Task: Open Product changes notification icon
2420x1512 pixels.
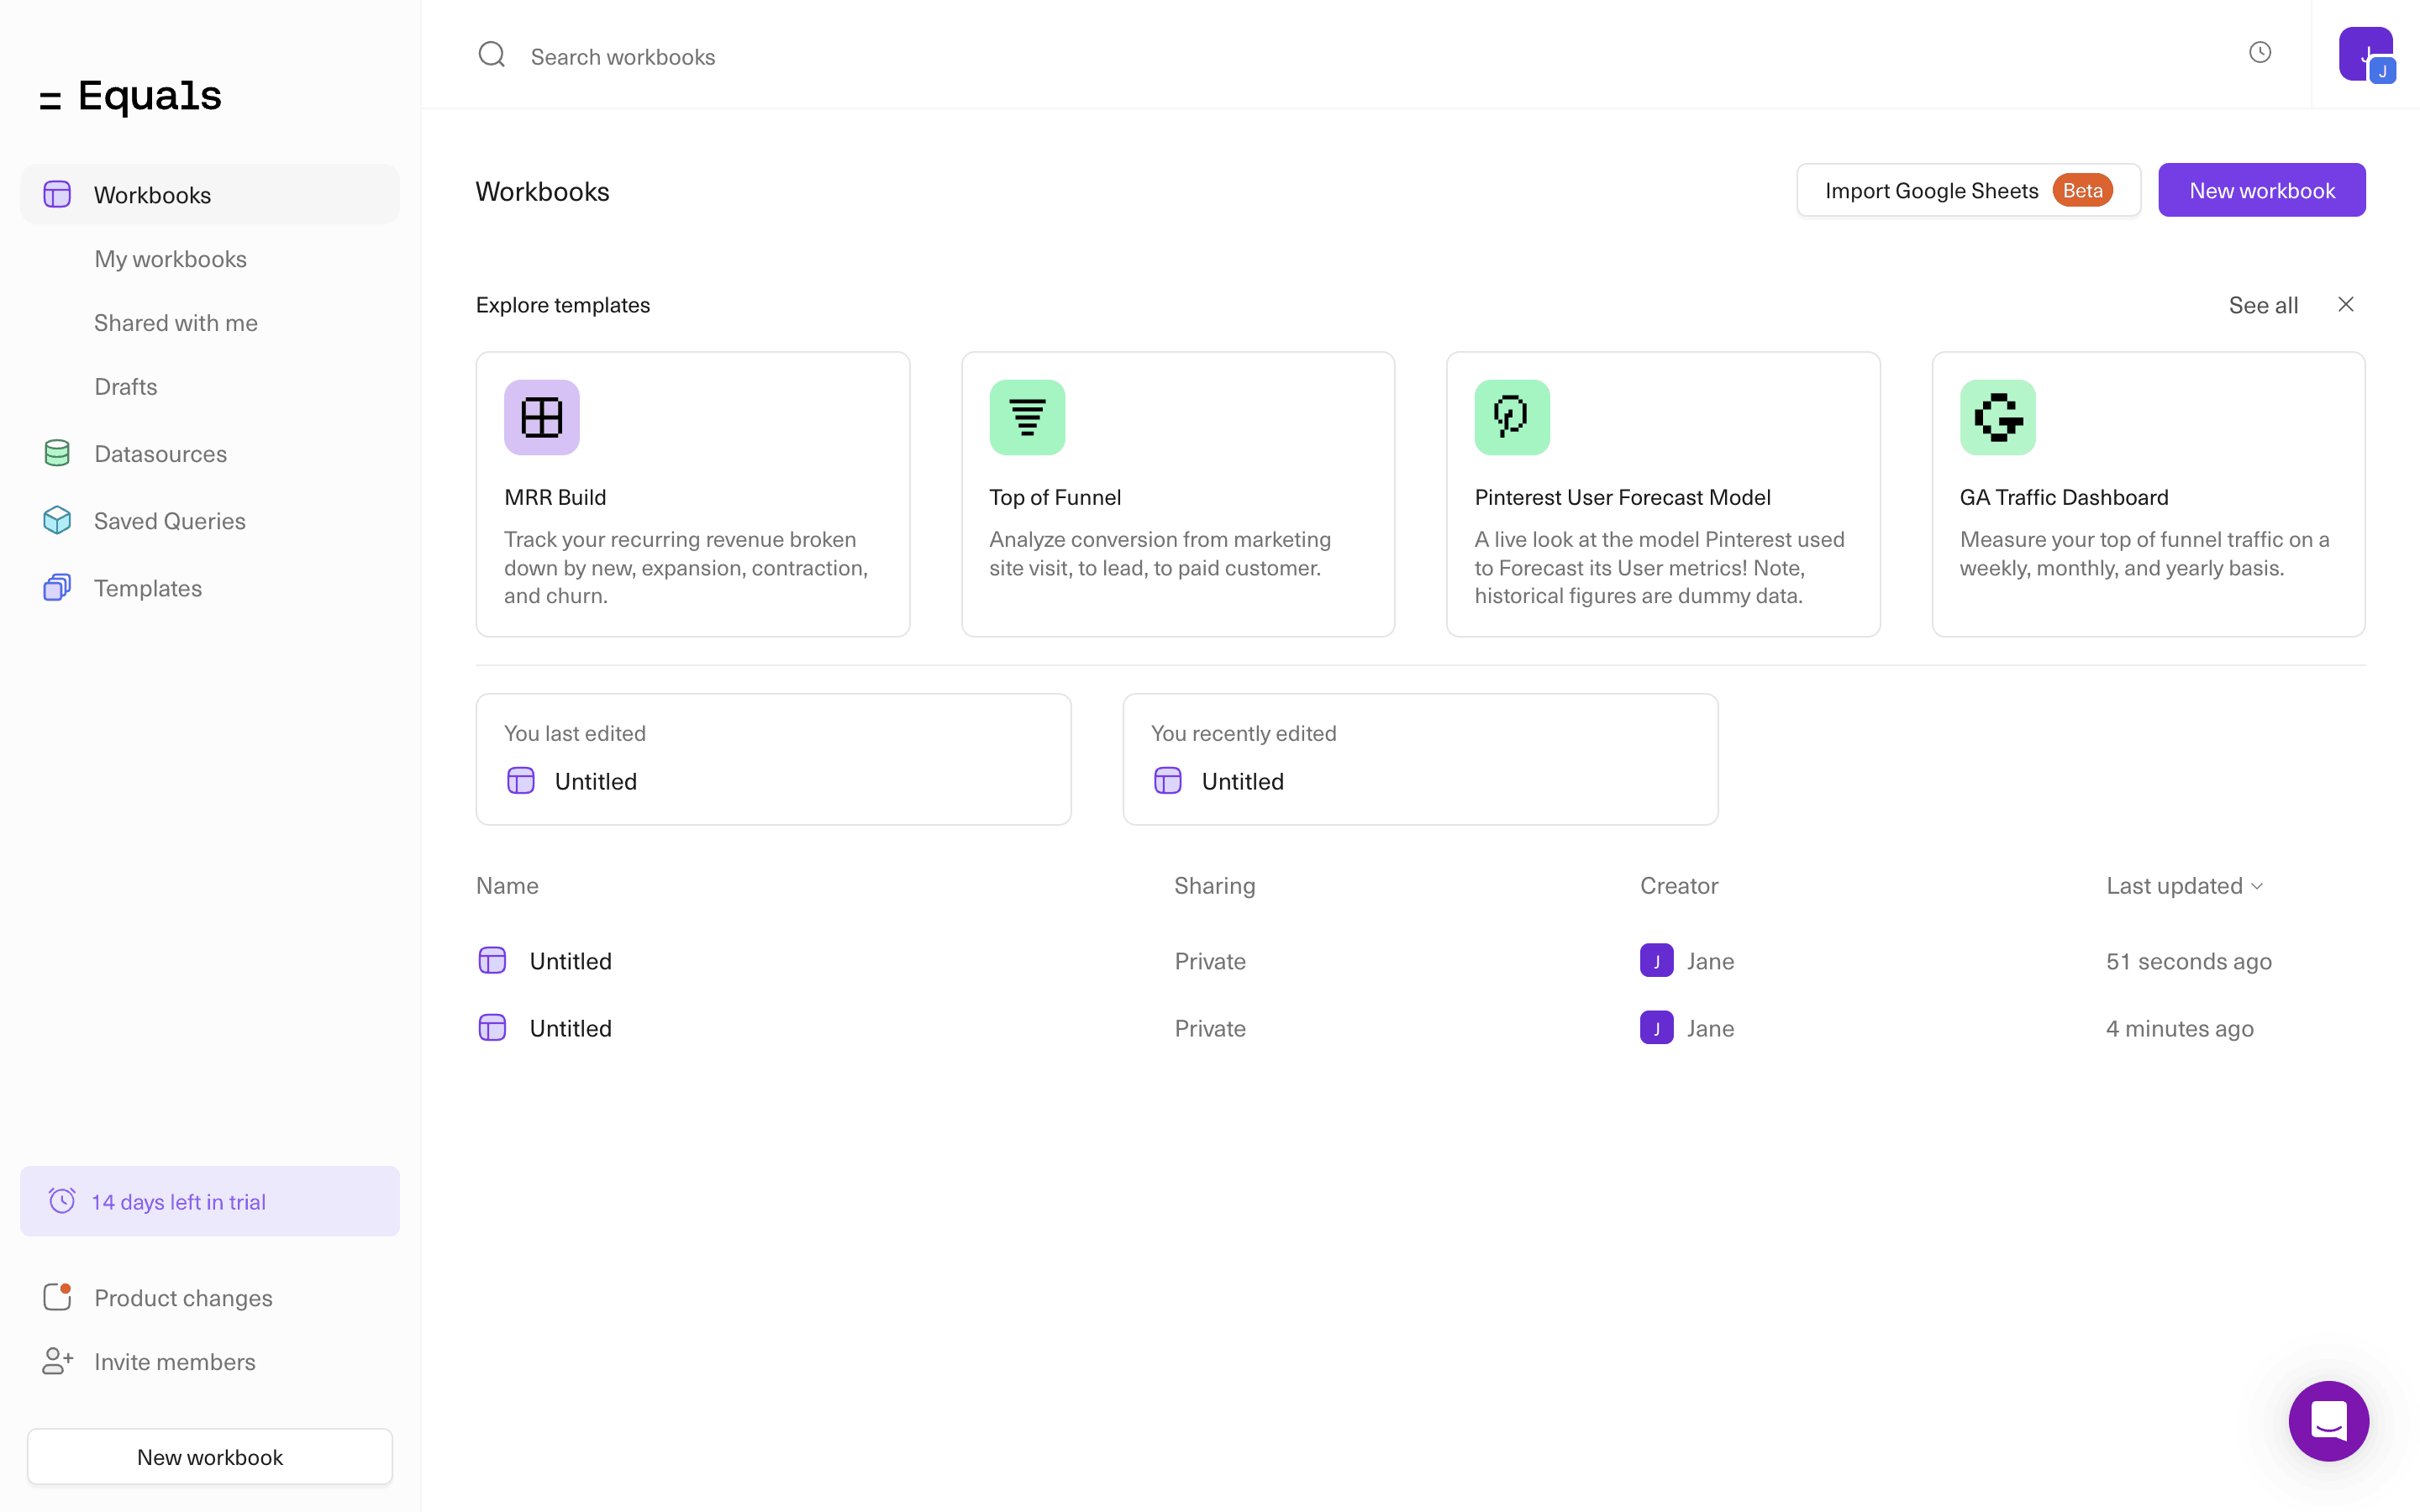Action: (x=57, y=1297)
